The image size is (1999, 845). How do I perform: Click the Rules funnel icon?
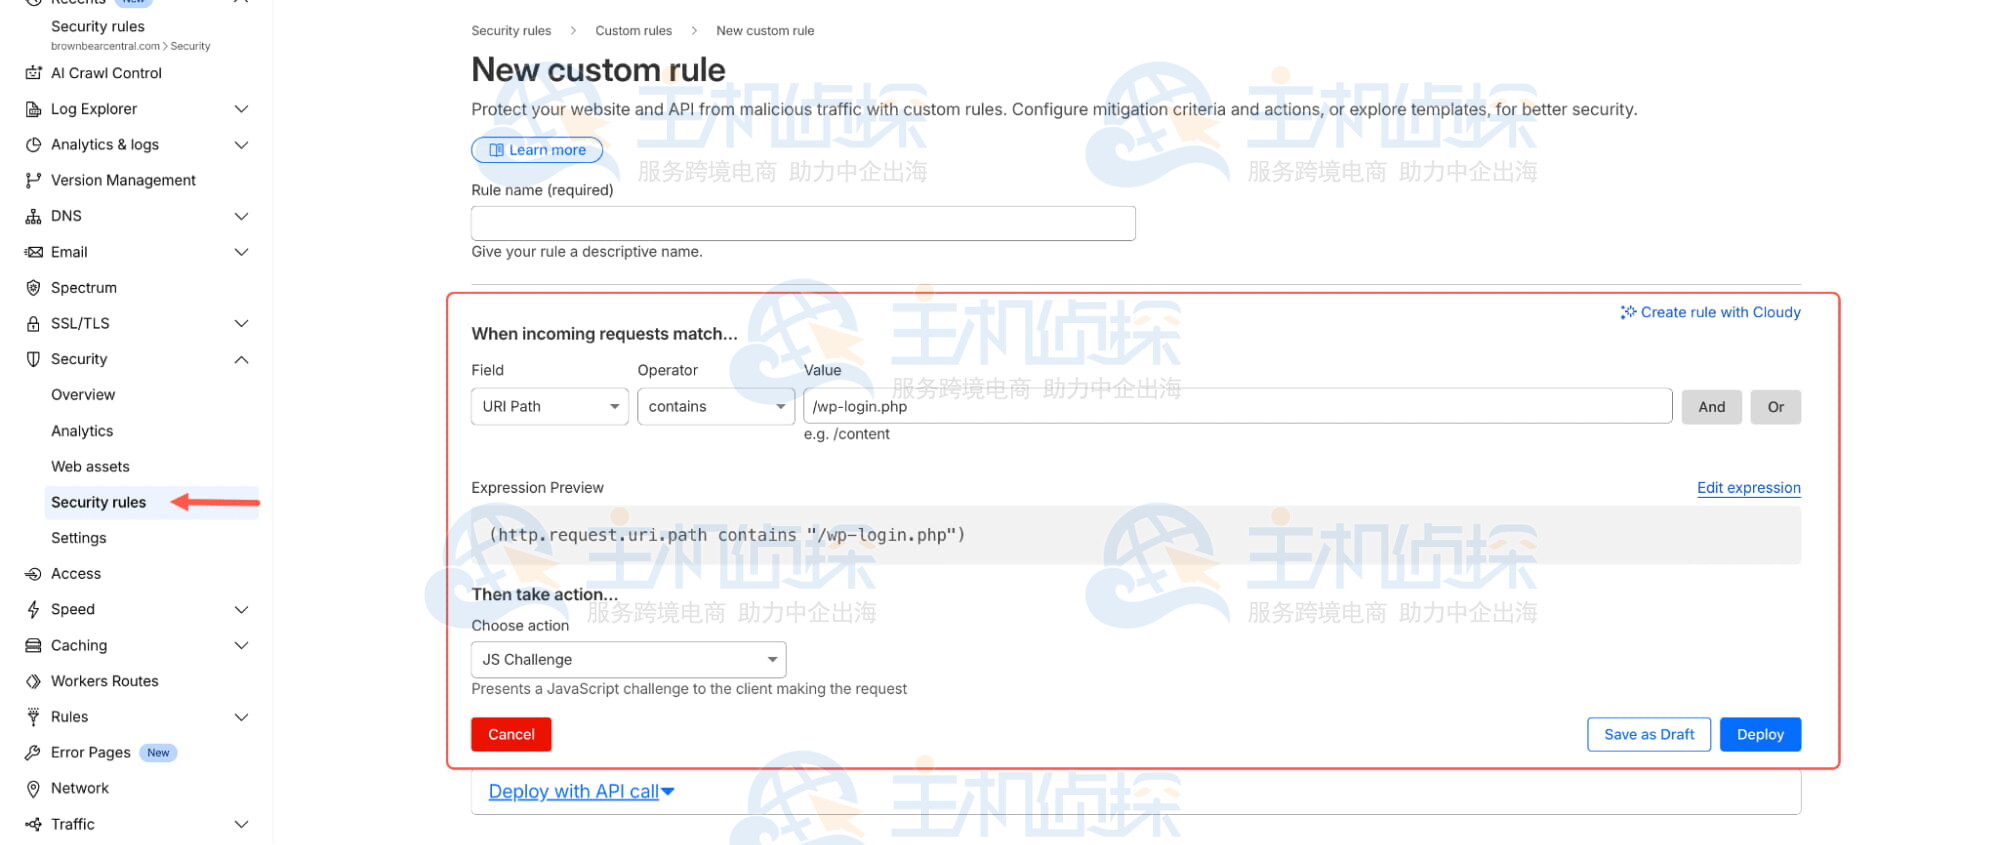pyautogui.click(x=33, y=717)
